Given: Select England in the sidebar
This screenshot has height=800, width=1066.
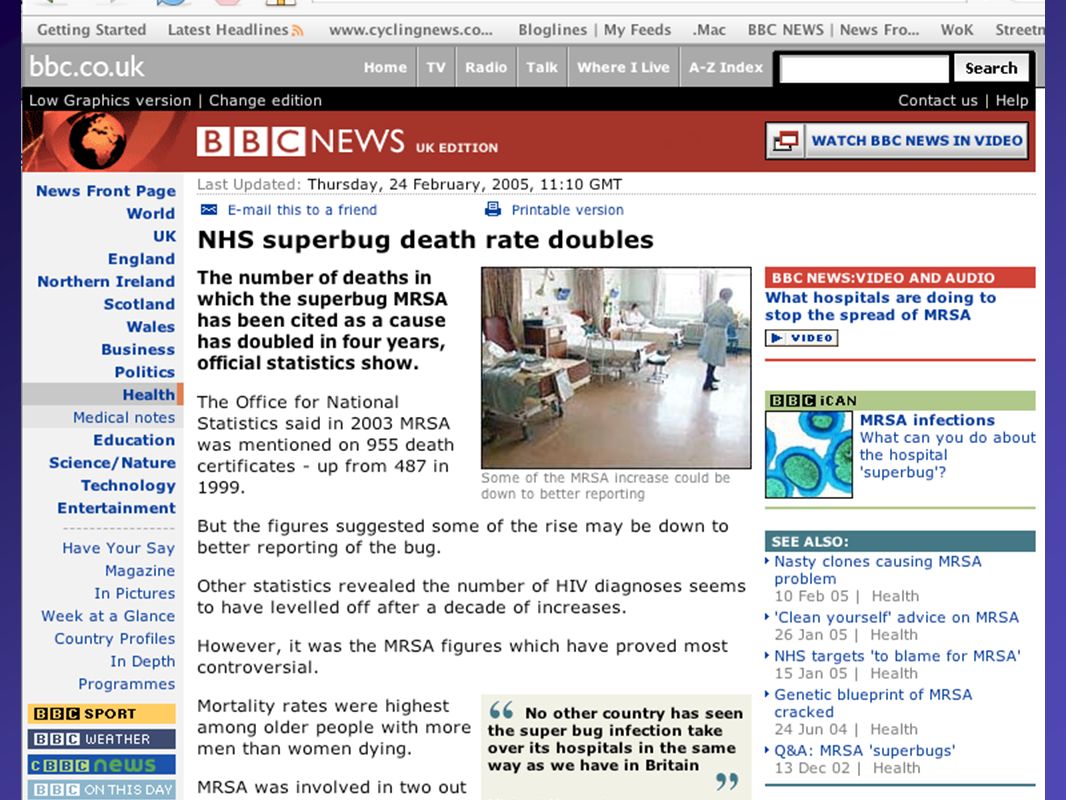Looking at the screenshot, I should (141, 259).
